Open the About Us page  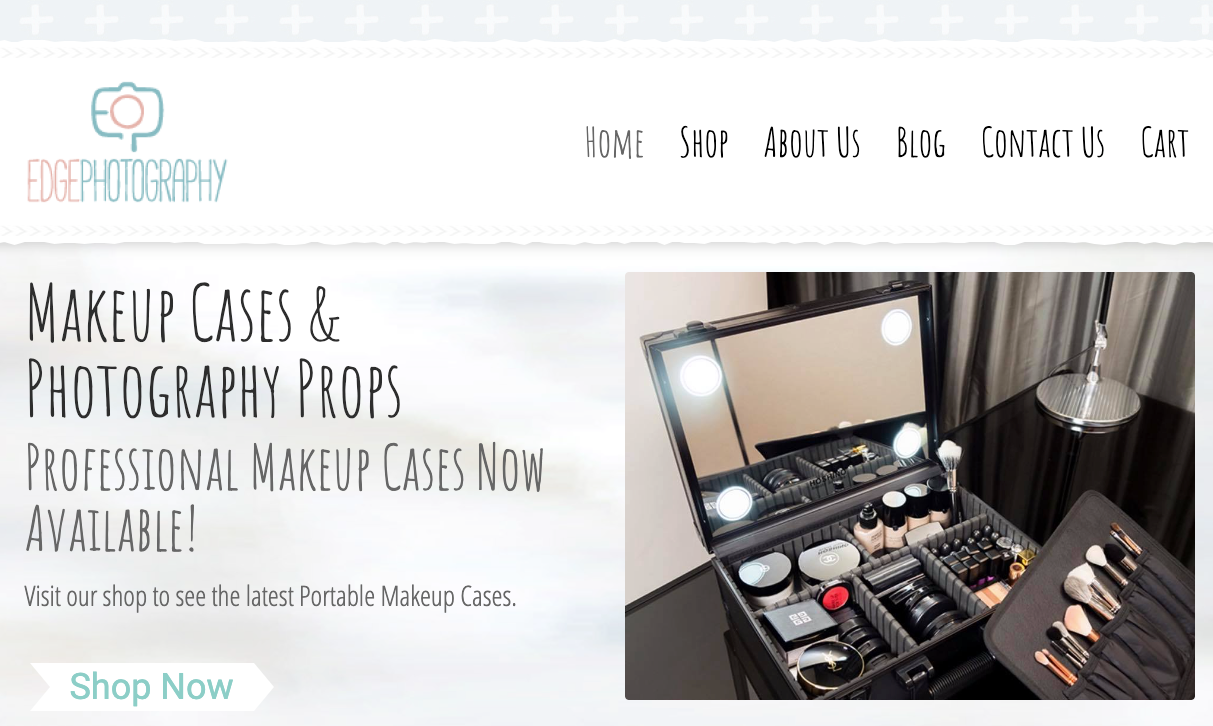point(812,142)
